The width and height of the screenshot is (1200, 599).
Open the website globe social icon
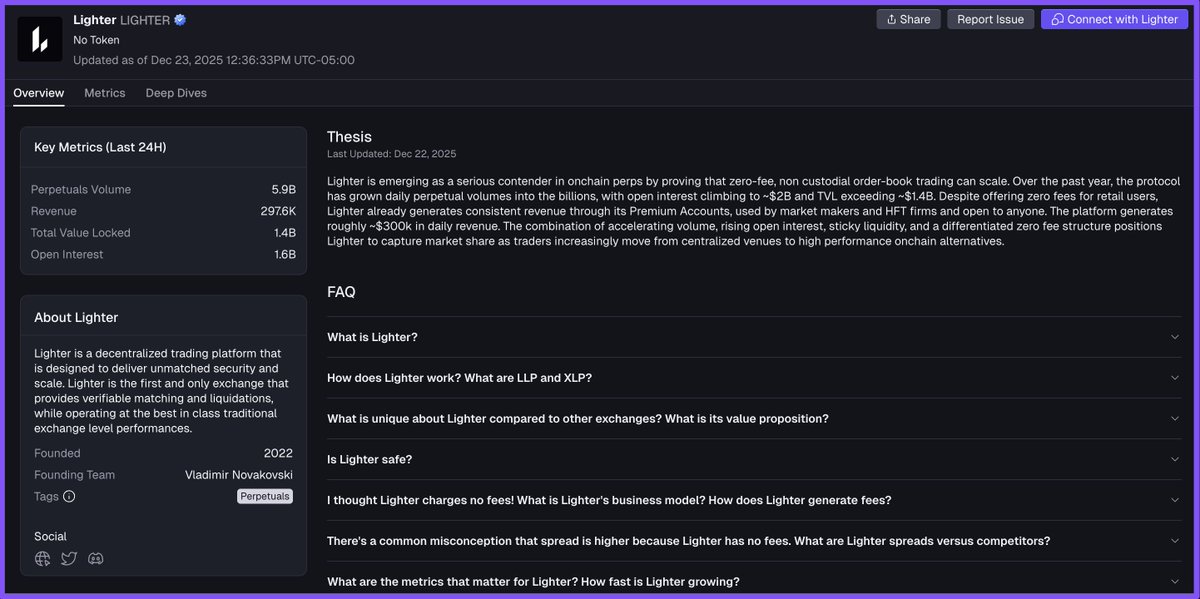42,559
